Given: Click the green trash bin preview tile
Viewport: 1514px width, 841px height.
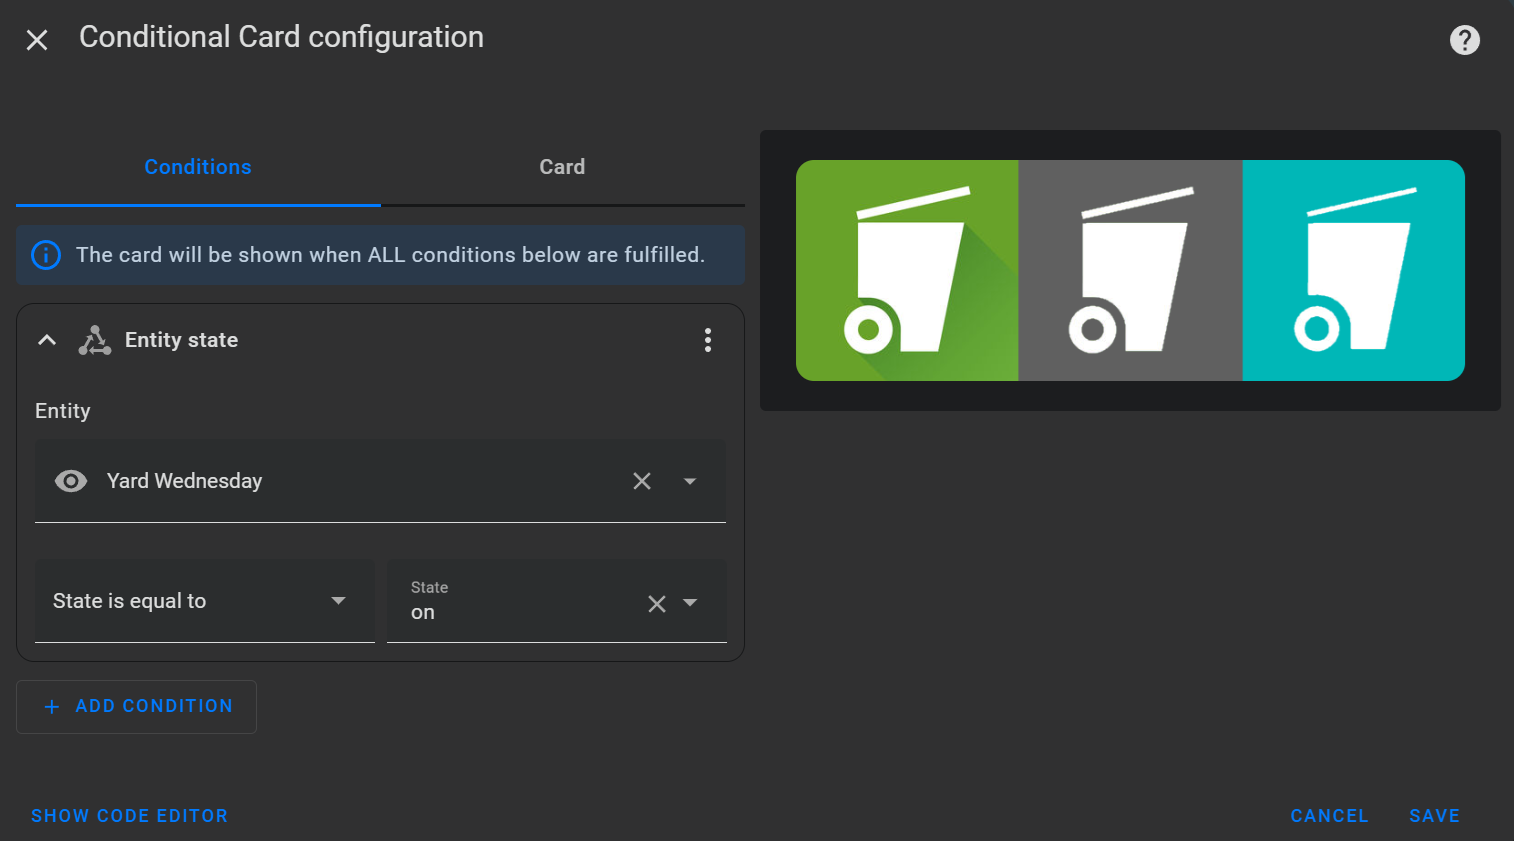Looking at the screenshot, I should pos(907,270).
